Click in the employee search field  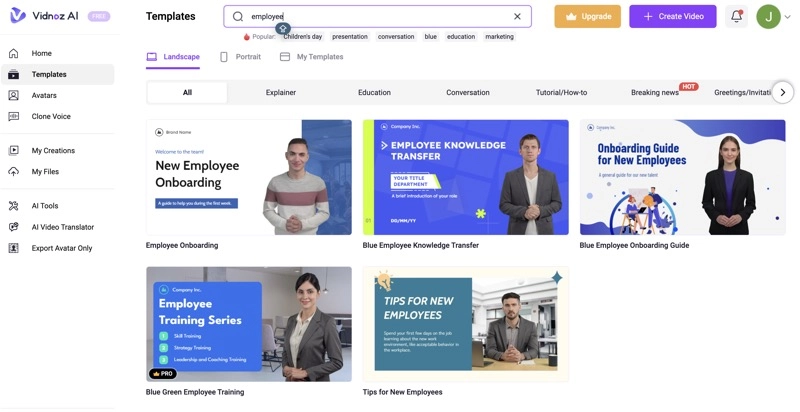point(380,16)
